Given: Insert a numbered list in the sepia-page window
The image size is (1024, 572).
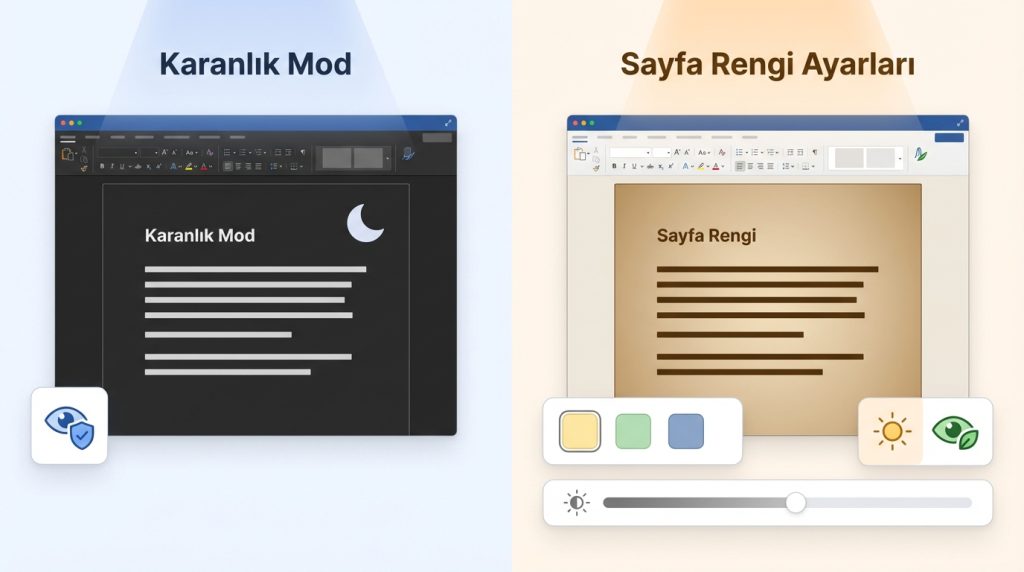Looking at the screenshot, I should [755, 152].
